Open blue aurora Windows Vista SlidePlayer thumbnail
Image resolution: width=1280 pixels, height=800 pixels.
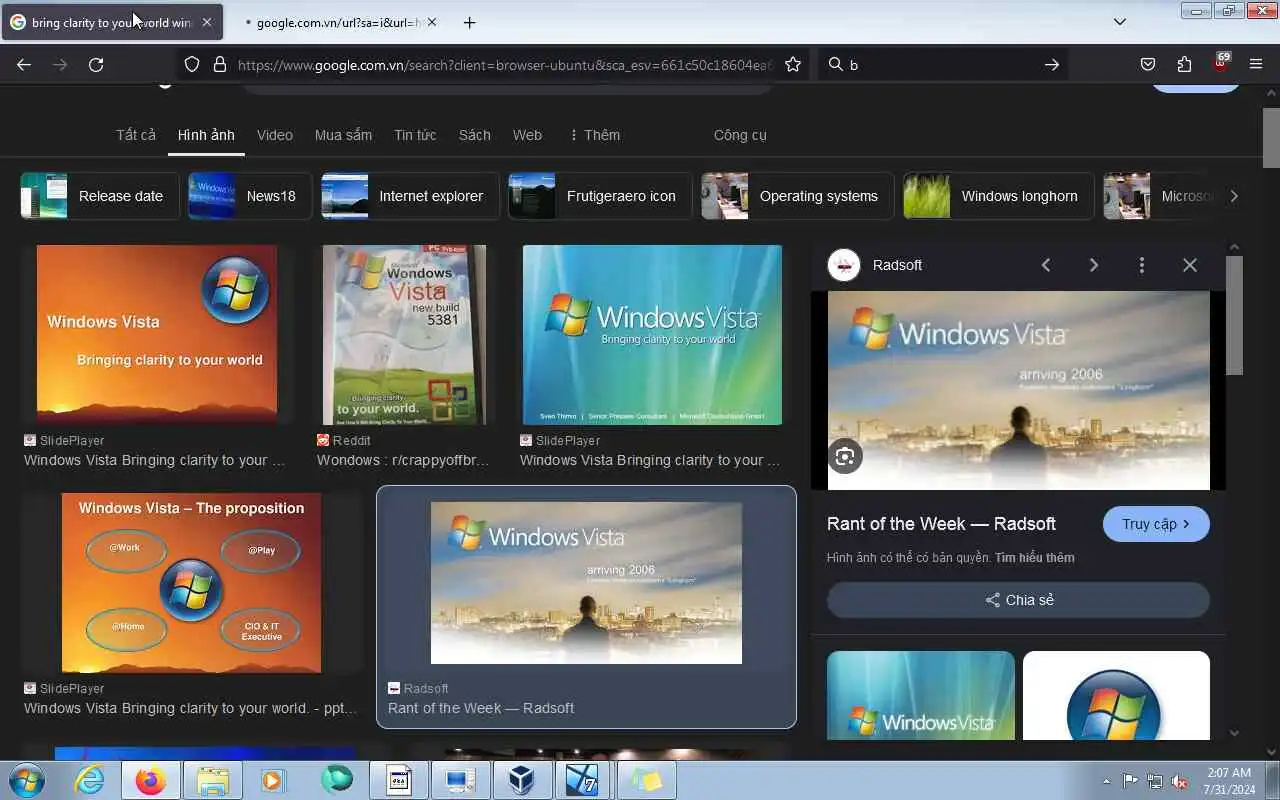click(x=652, y=335)
